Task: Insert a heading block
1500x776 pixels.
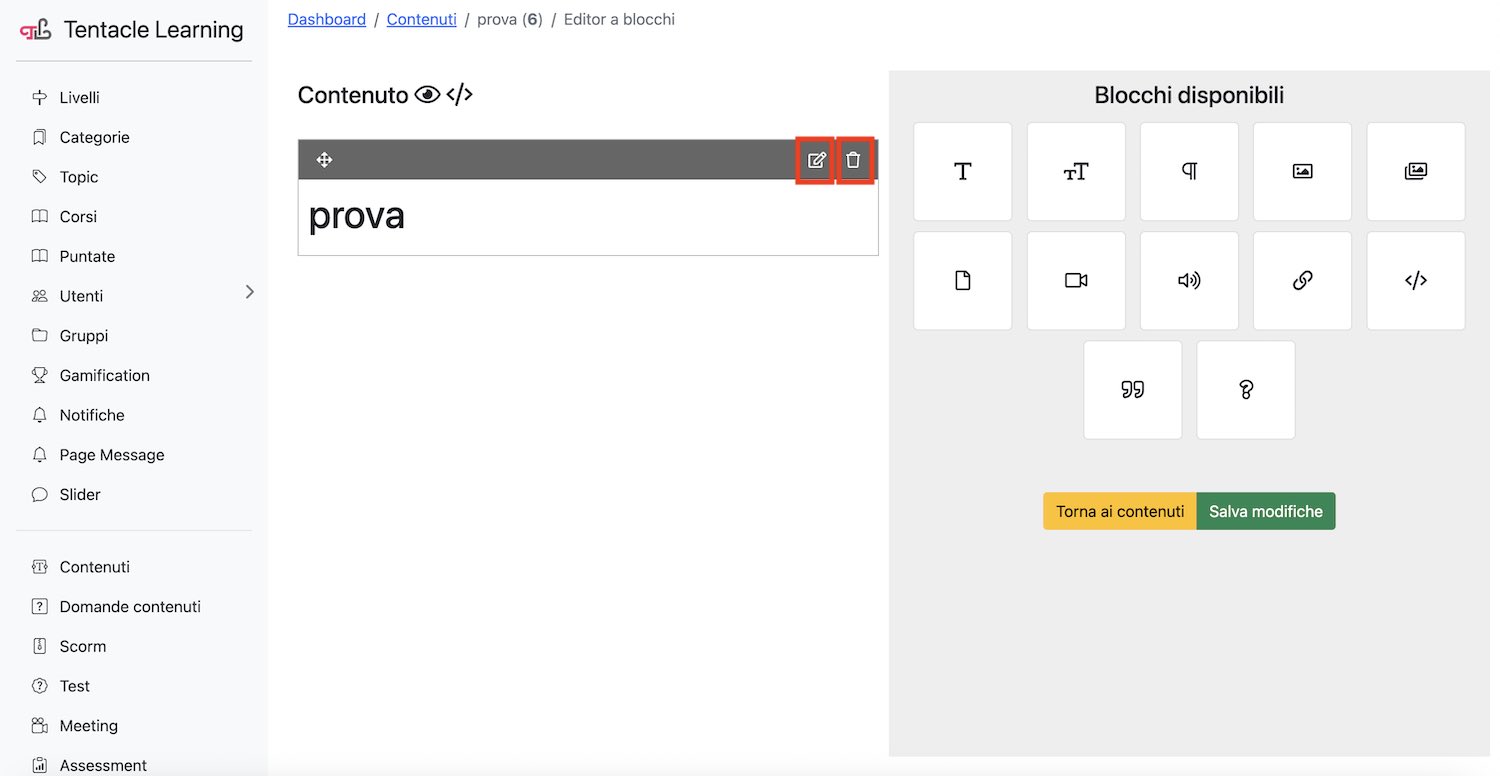Action: point(1076,171)
